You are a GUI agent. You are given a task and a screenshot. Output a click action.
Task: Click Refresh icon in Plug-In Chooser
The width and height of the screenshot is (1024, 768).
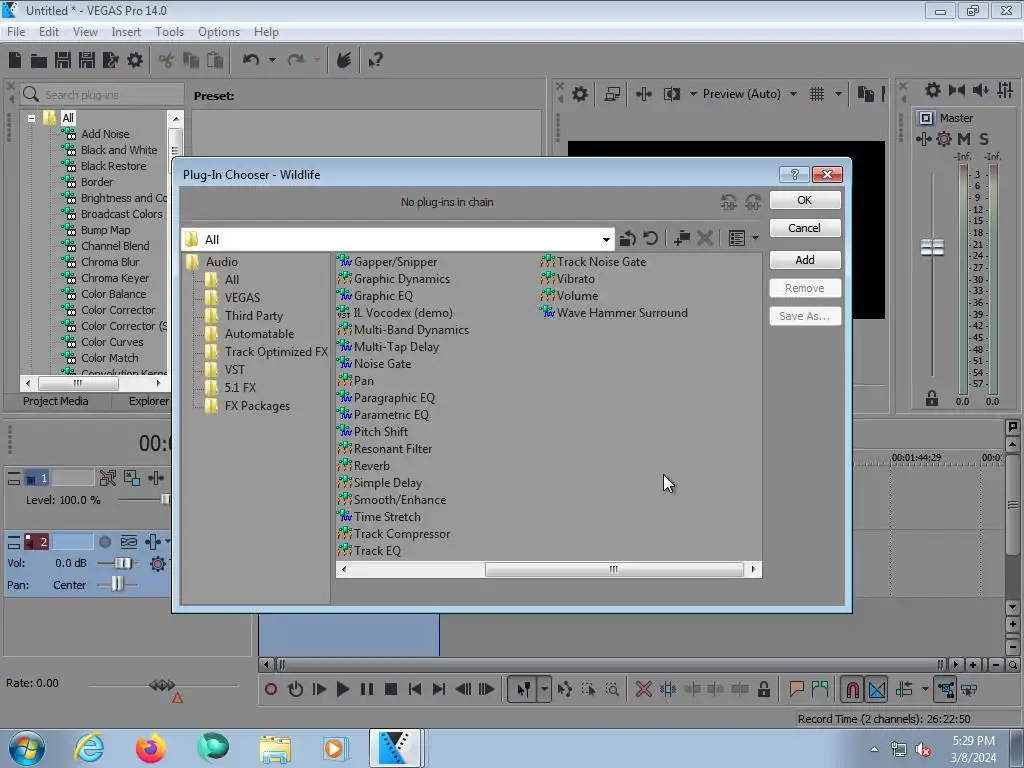click(x=650, y=238)
